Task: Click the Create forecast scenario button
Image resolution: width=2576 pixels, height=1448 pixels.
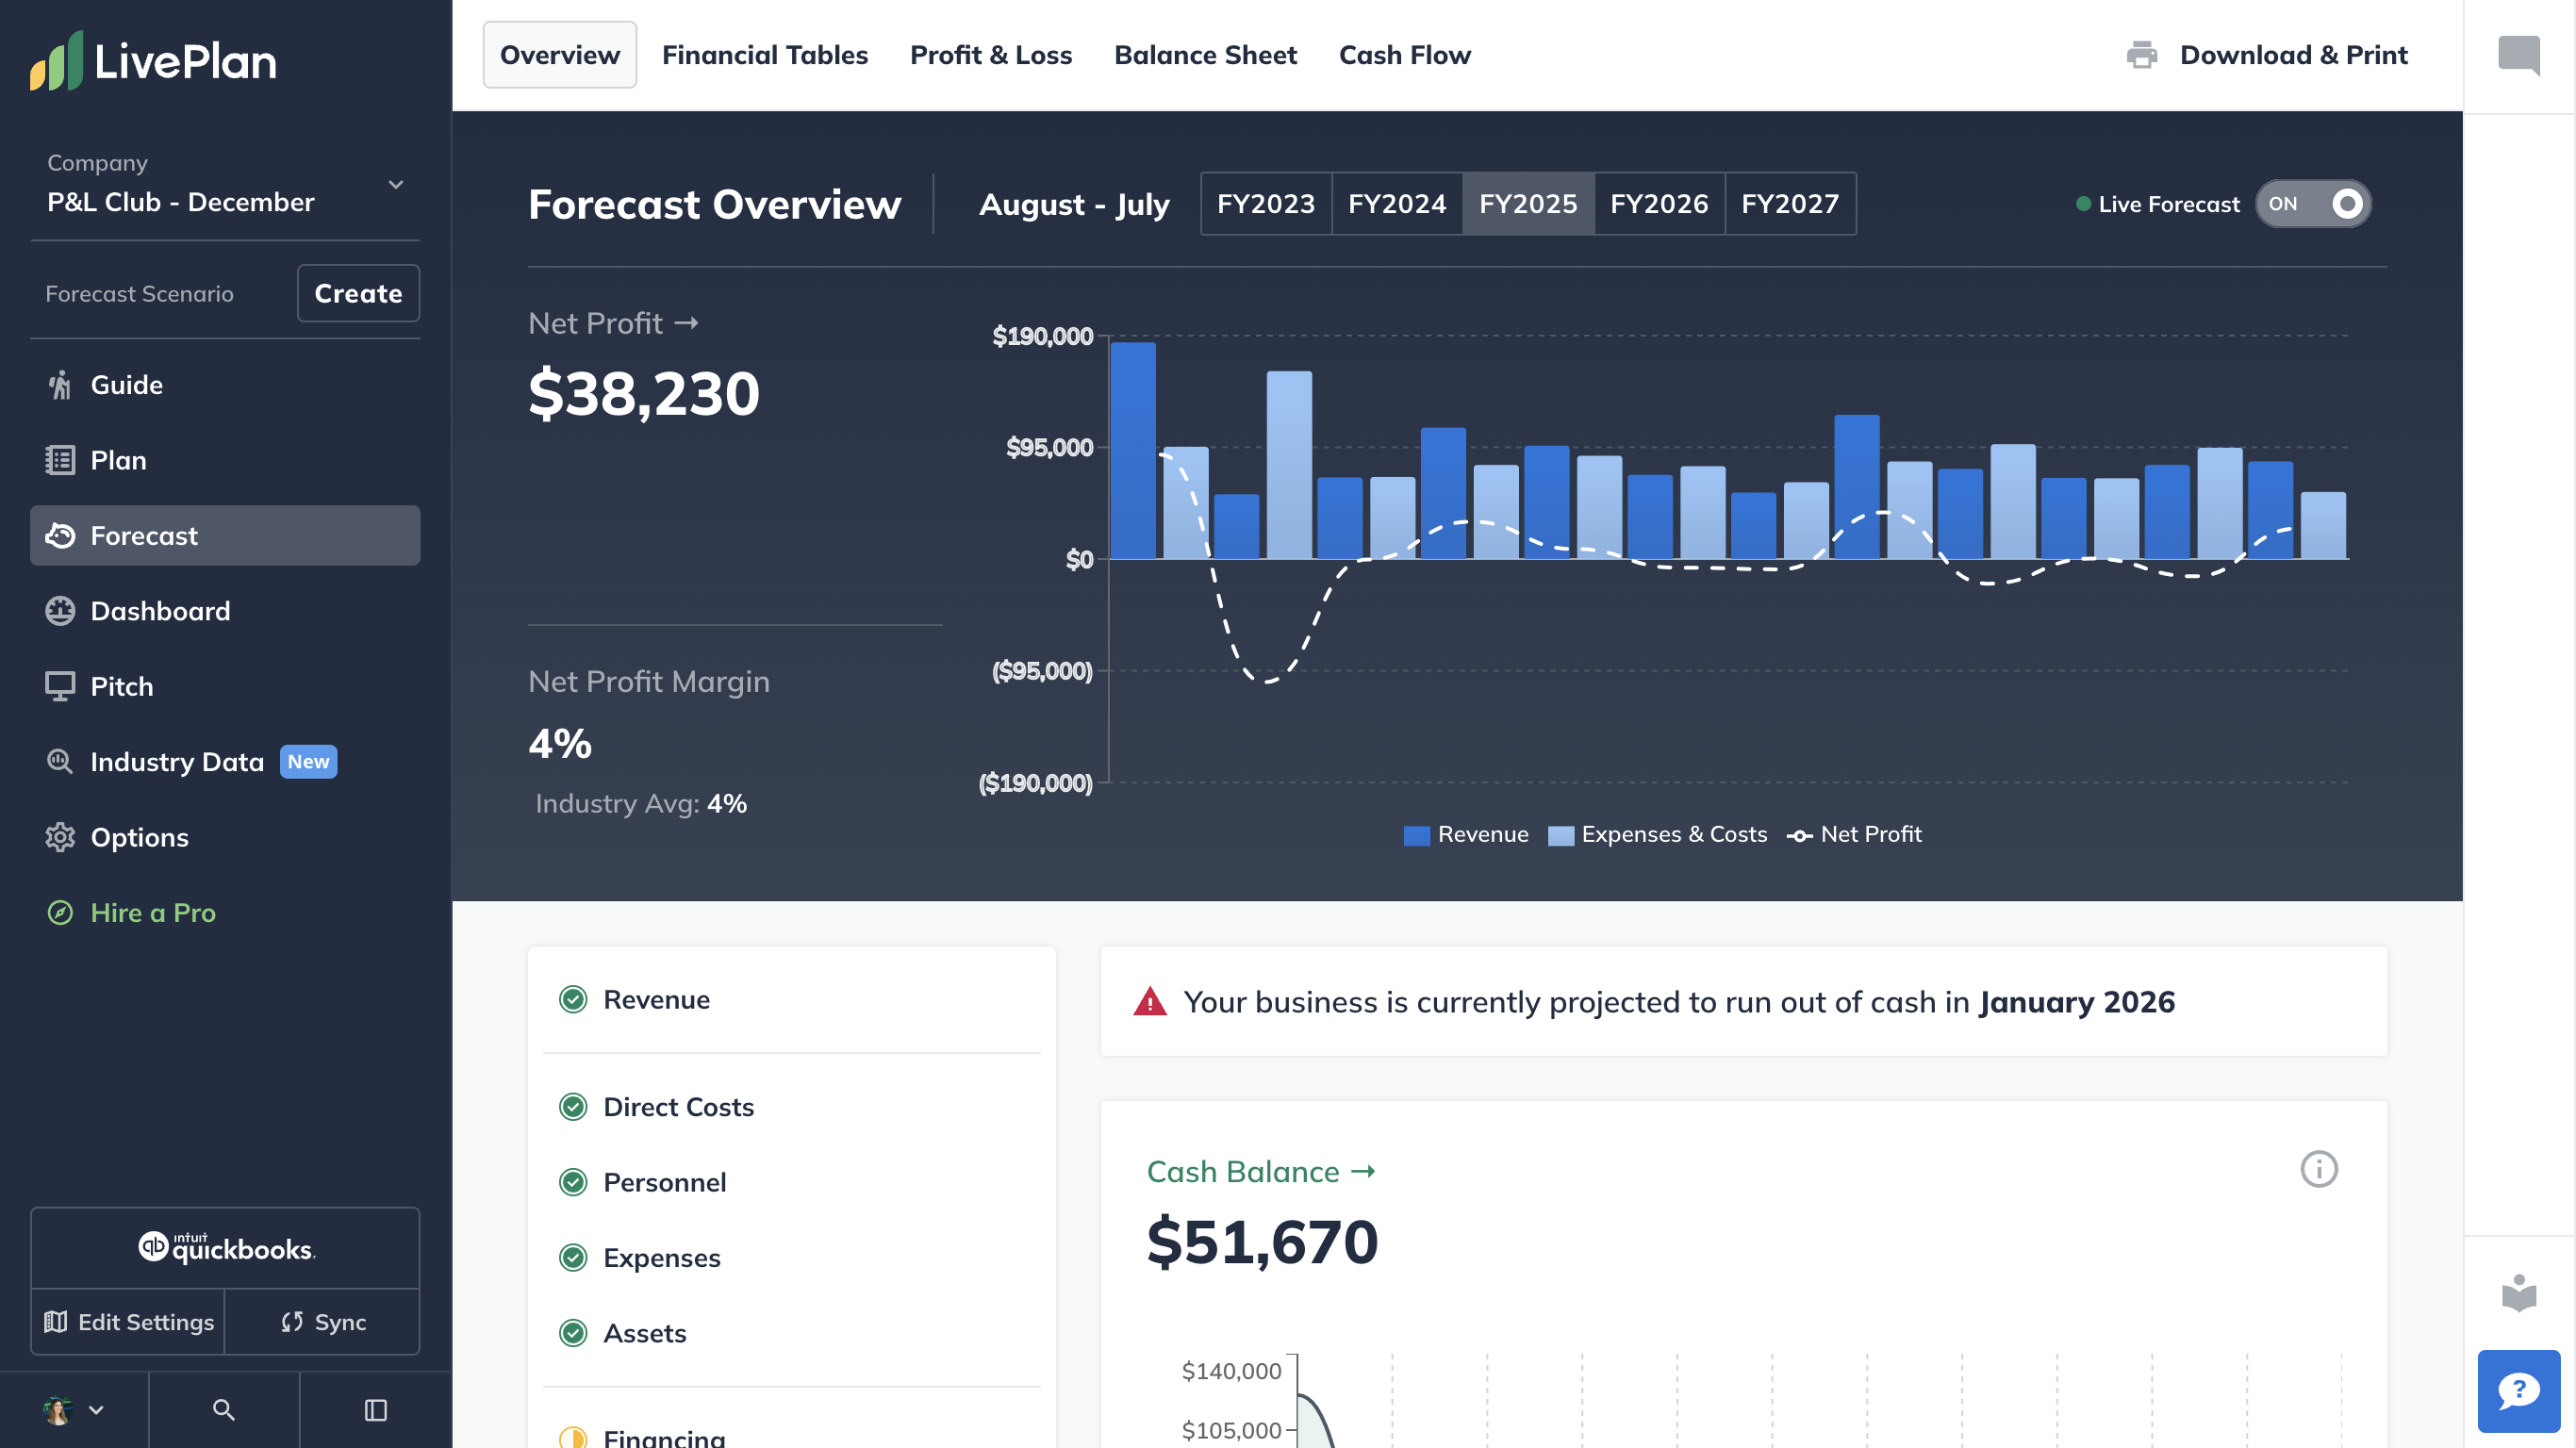Action: tap(358, 293)
